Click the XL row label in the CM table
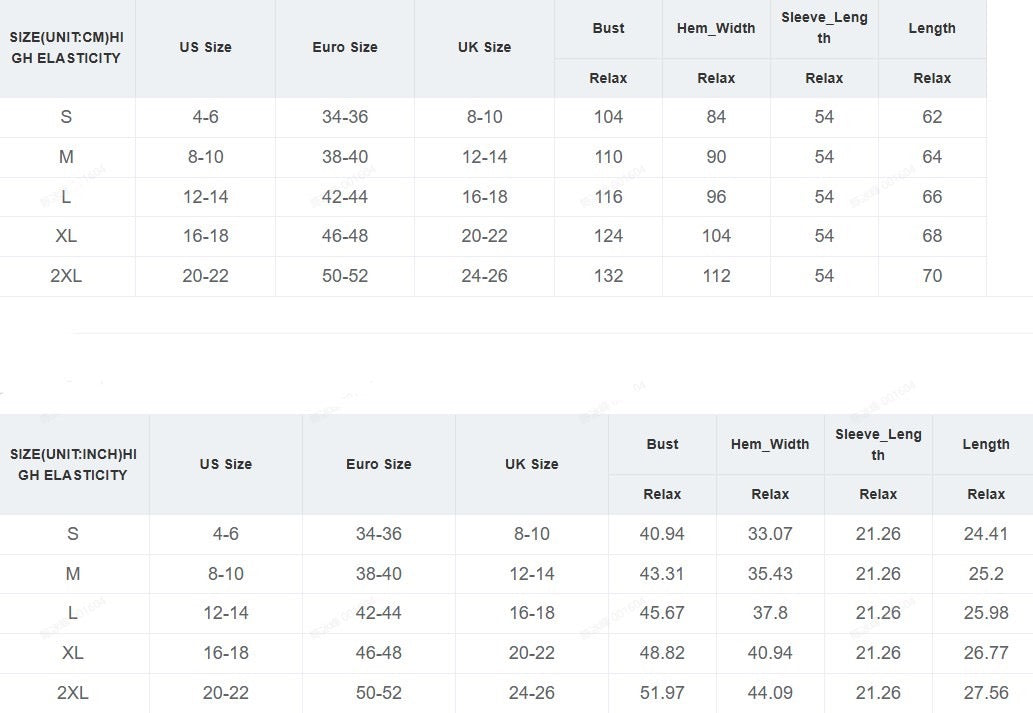The height and width of the screenshot is (713, 1033). pyautogui.click(x=66, y=236)
